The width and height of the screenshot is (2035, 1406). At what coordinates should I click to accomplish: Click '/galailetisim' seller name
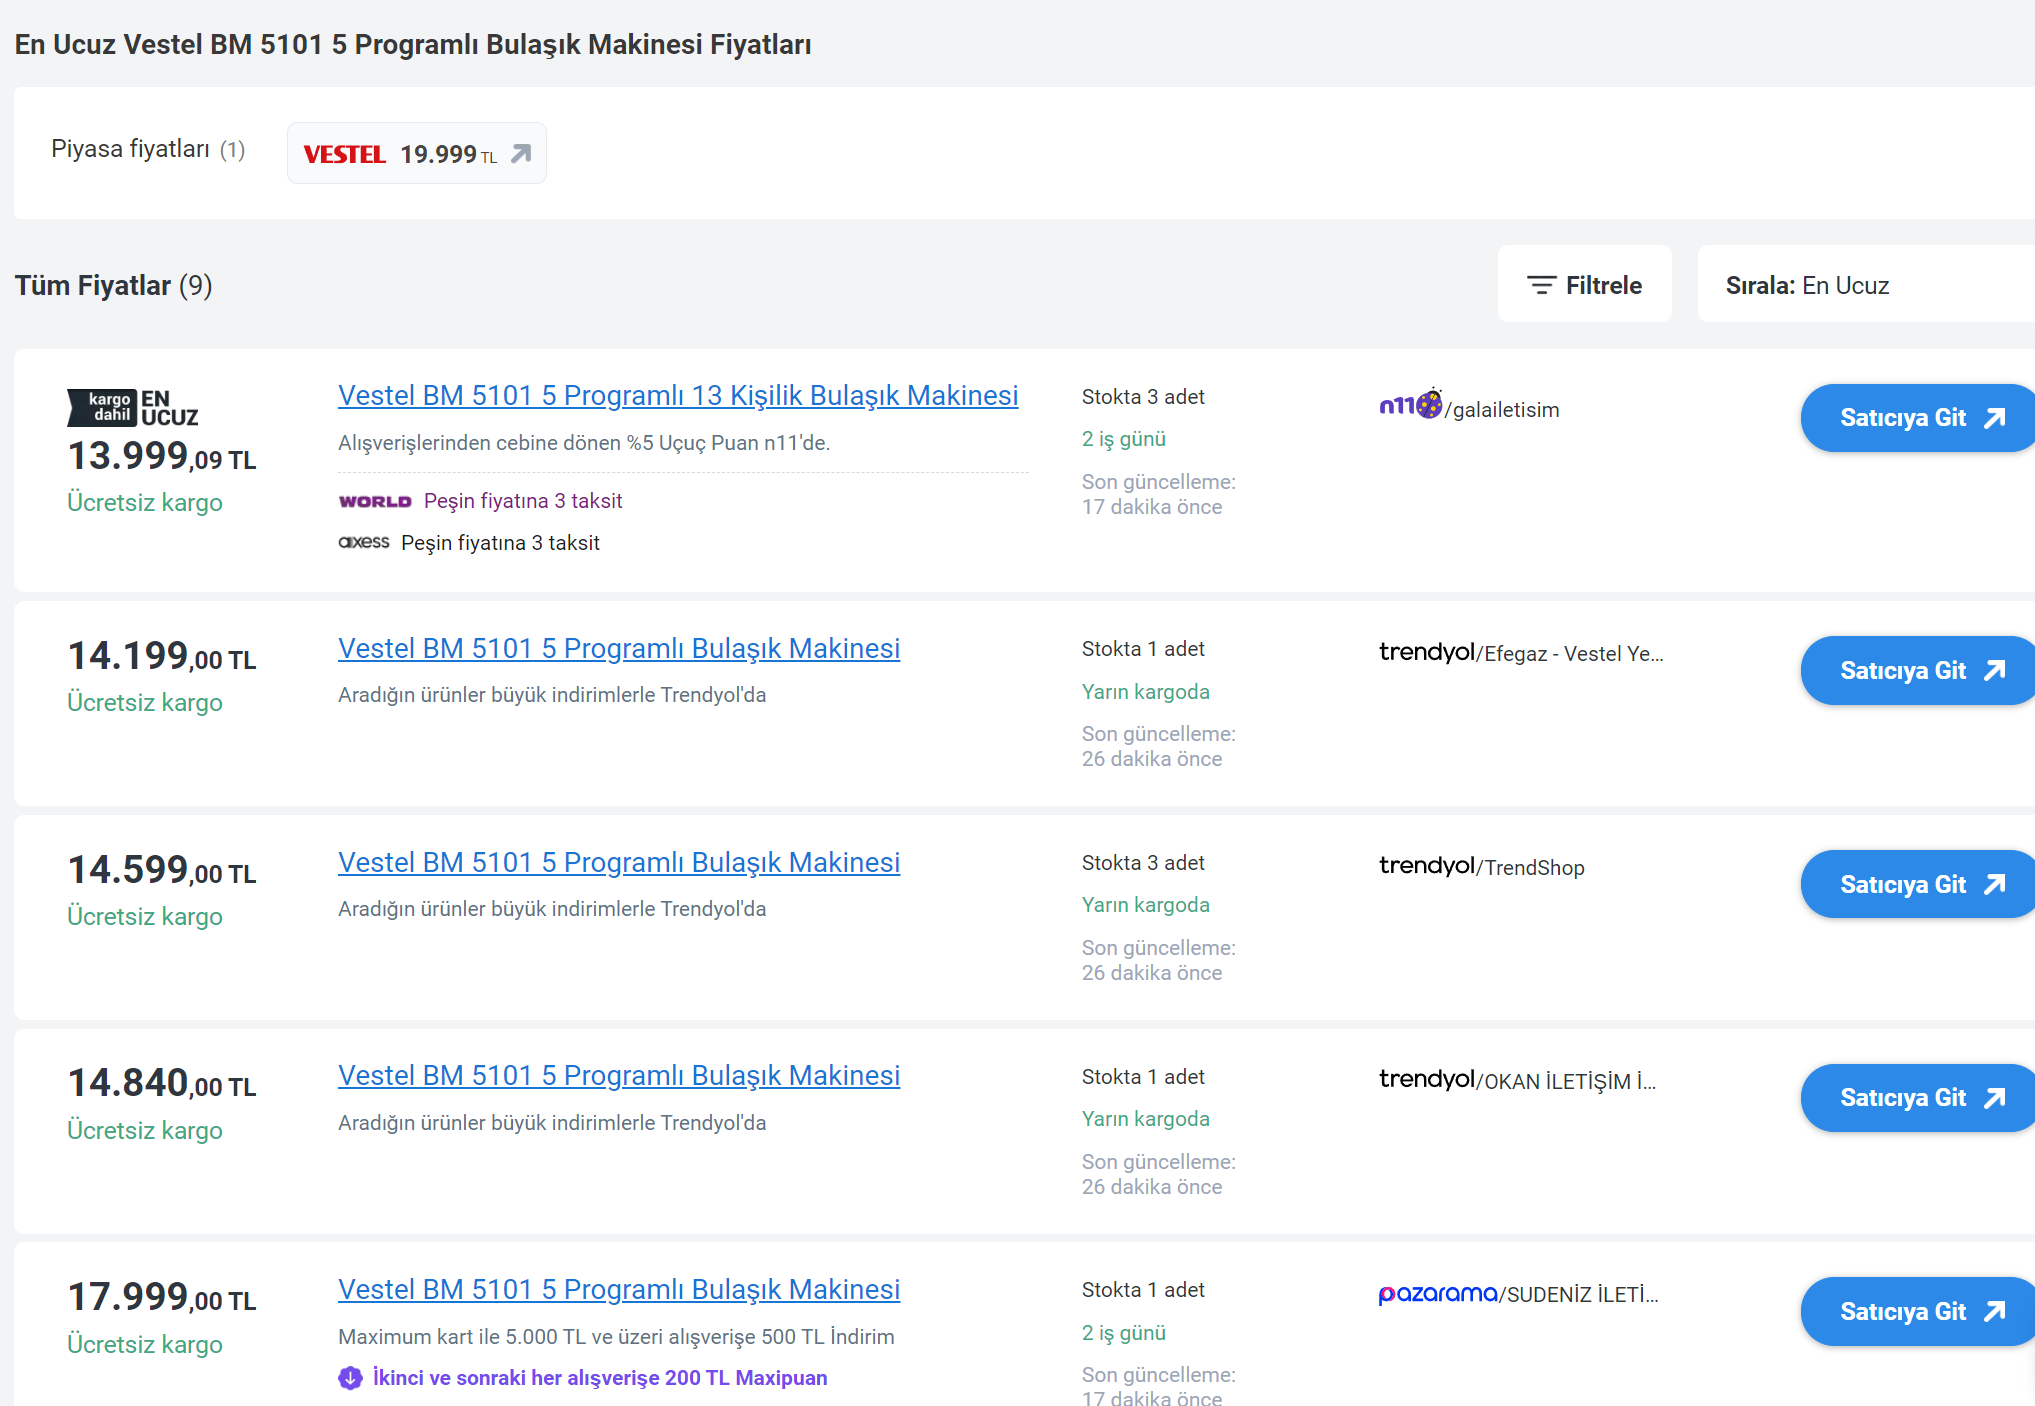[x=1502, y=410]
